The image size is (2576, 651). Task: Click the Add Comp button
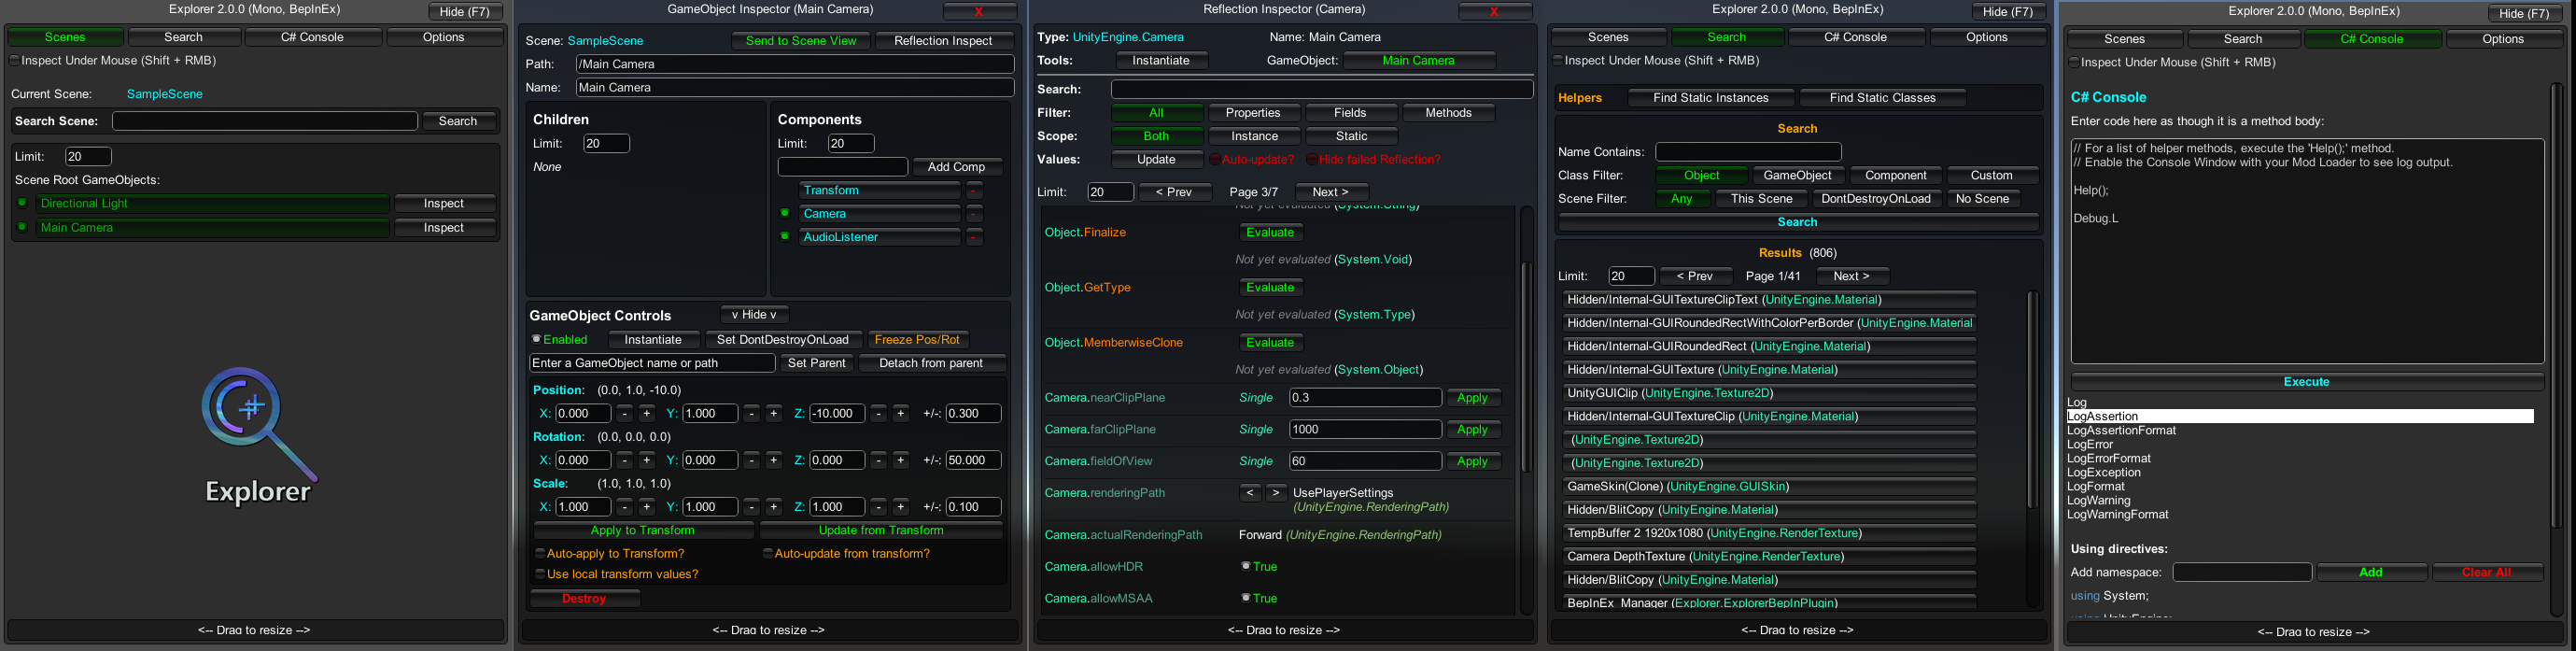(956, 167)
